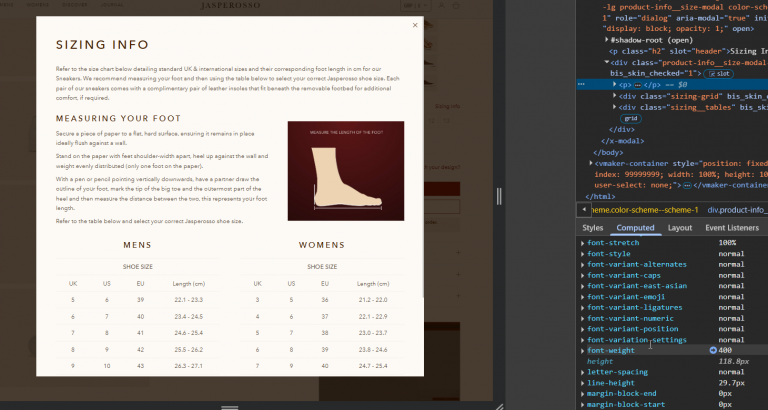Expand the #shadow-root node
The height and width of the screenshot is (410, 768).
[607, 40]
